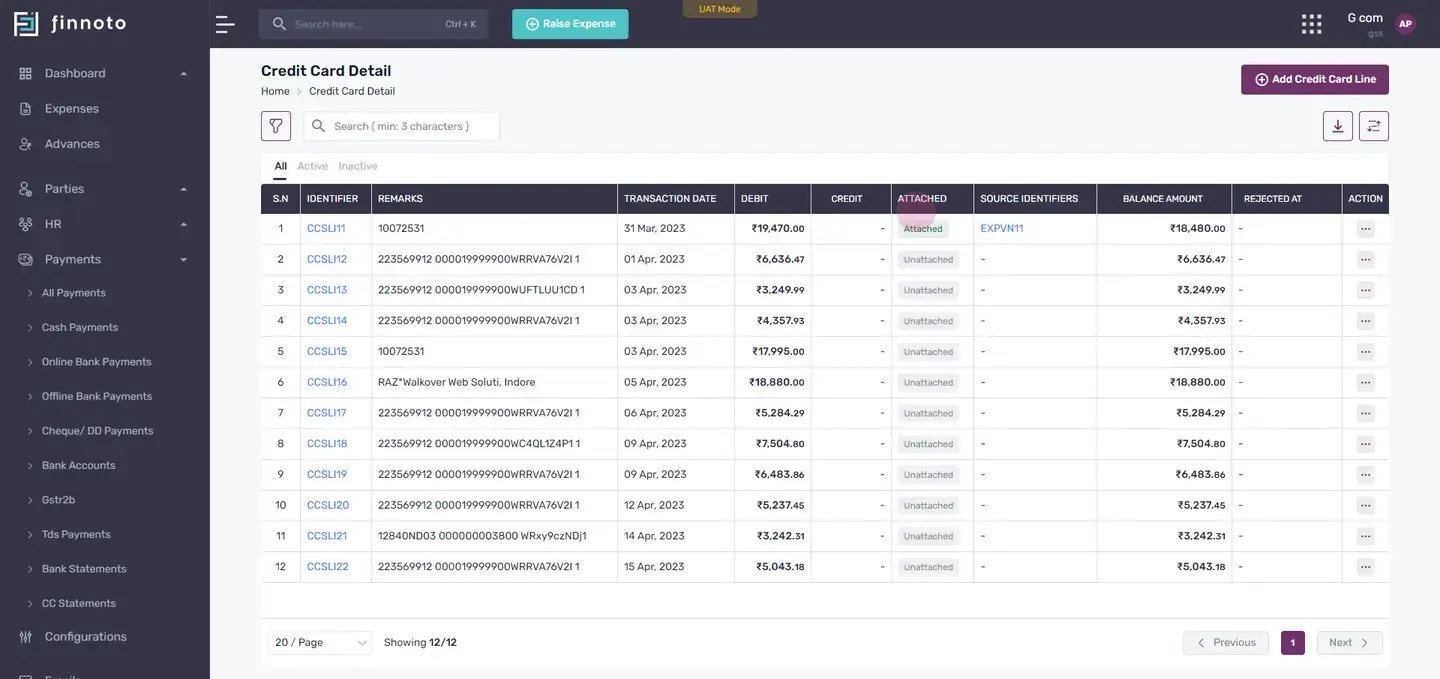Go to Cash Payments
Screen dimensions: 1440x679
(x=80, y=327)
